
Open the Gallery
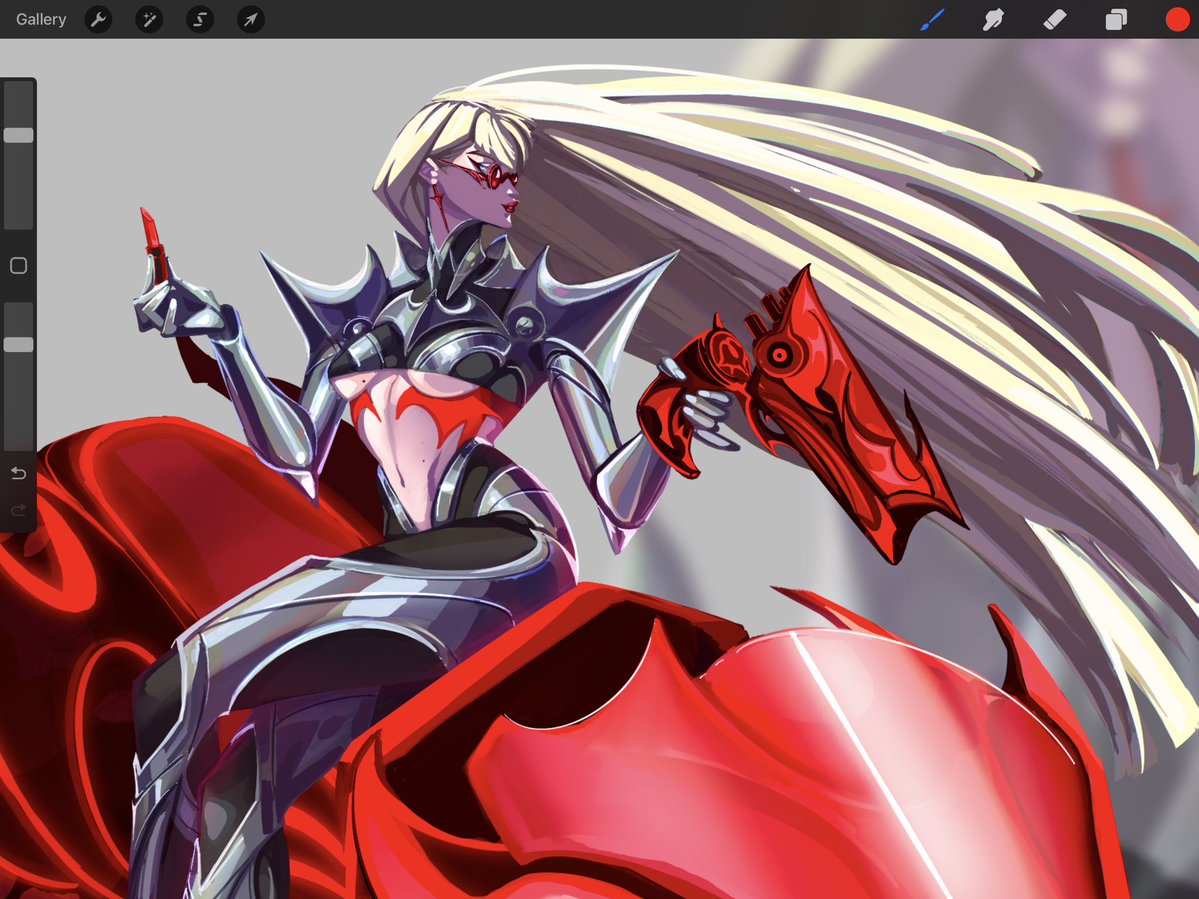[x=41, y=19]
